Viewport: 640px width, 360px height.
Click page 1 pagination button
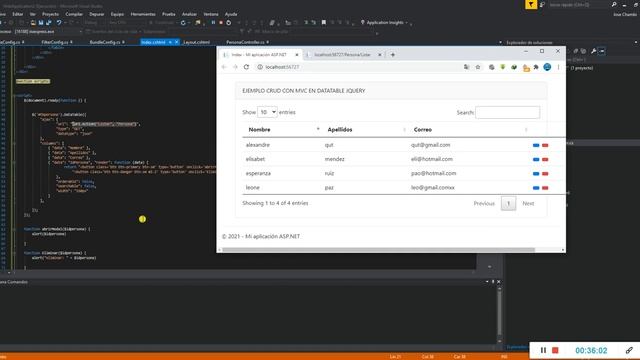pyautogui.click(x=508, y=203)
